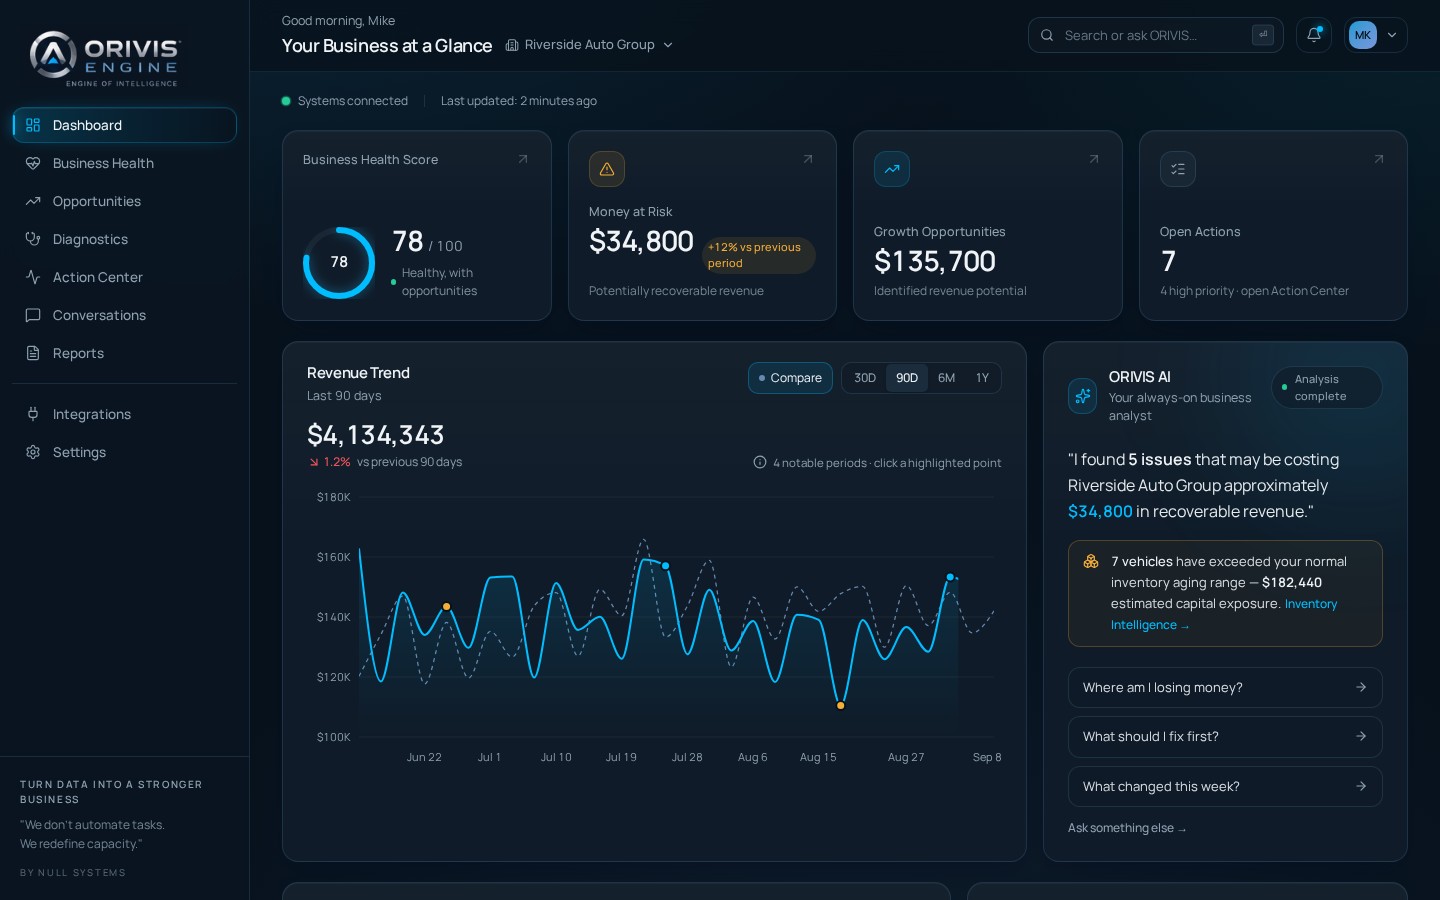The height and width of the screenshot is (900, 1440).
Task: Navigate to Diagnostics
Action: point(125,239)
